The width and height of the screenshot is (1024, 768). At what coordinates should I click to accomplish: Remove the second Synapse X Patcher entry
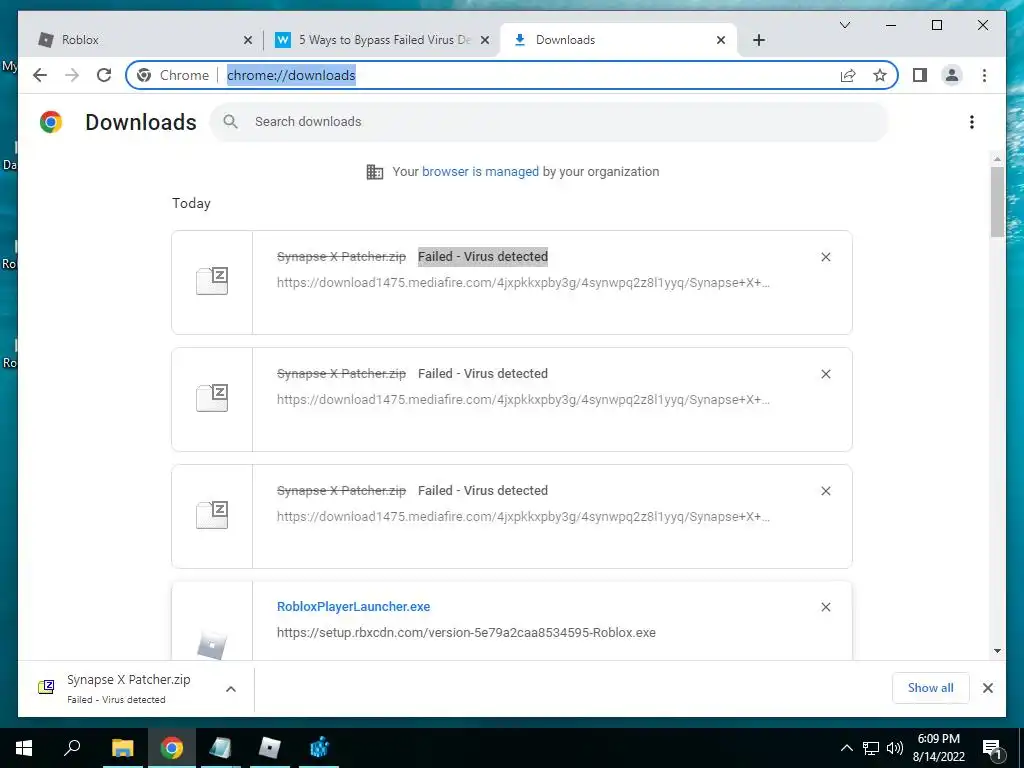[x=825, y=374]
